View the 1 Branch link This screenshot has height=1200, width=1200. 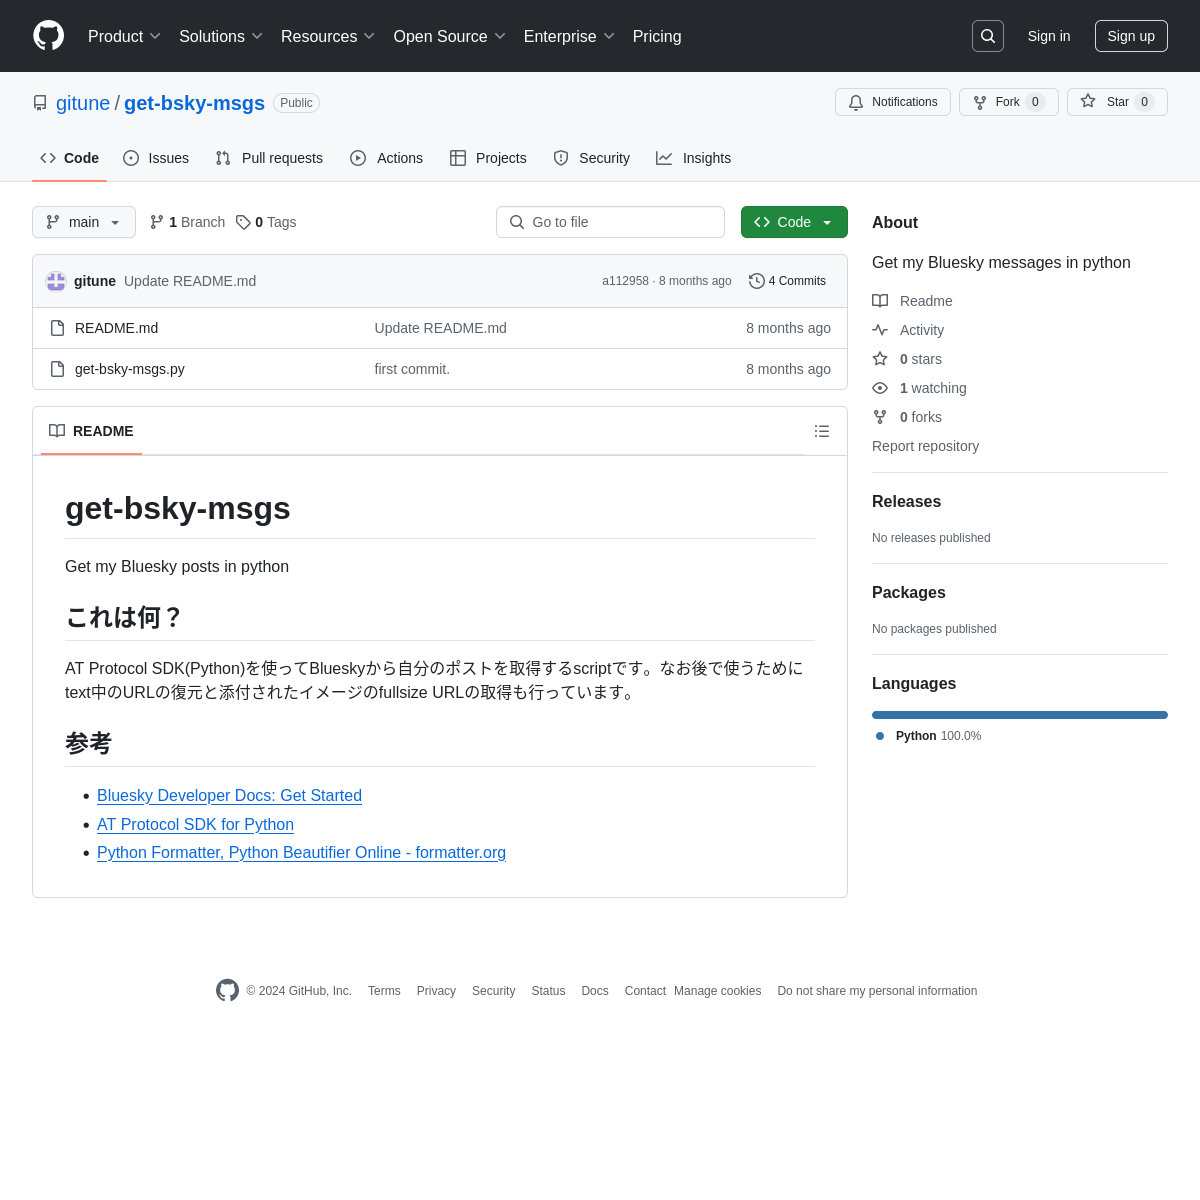coord(187,222)
